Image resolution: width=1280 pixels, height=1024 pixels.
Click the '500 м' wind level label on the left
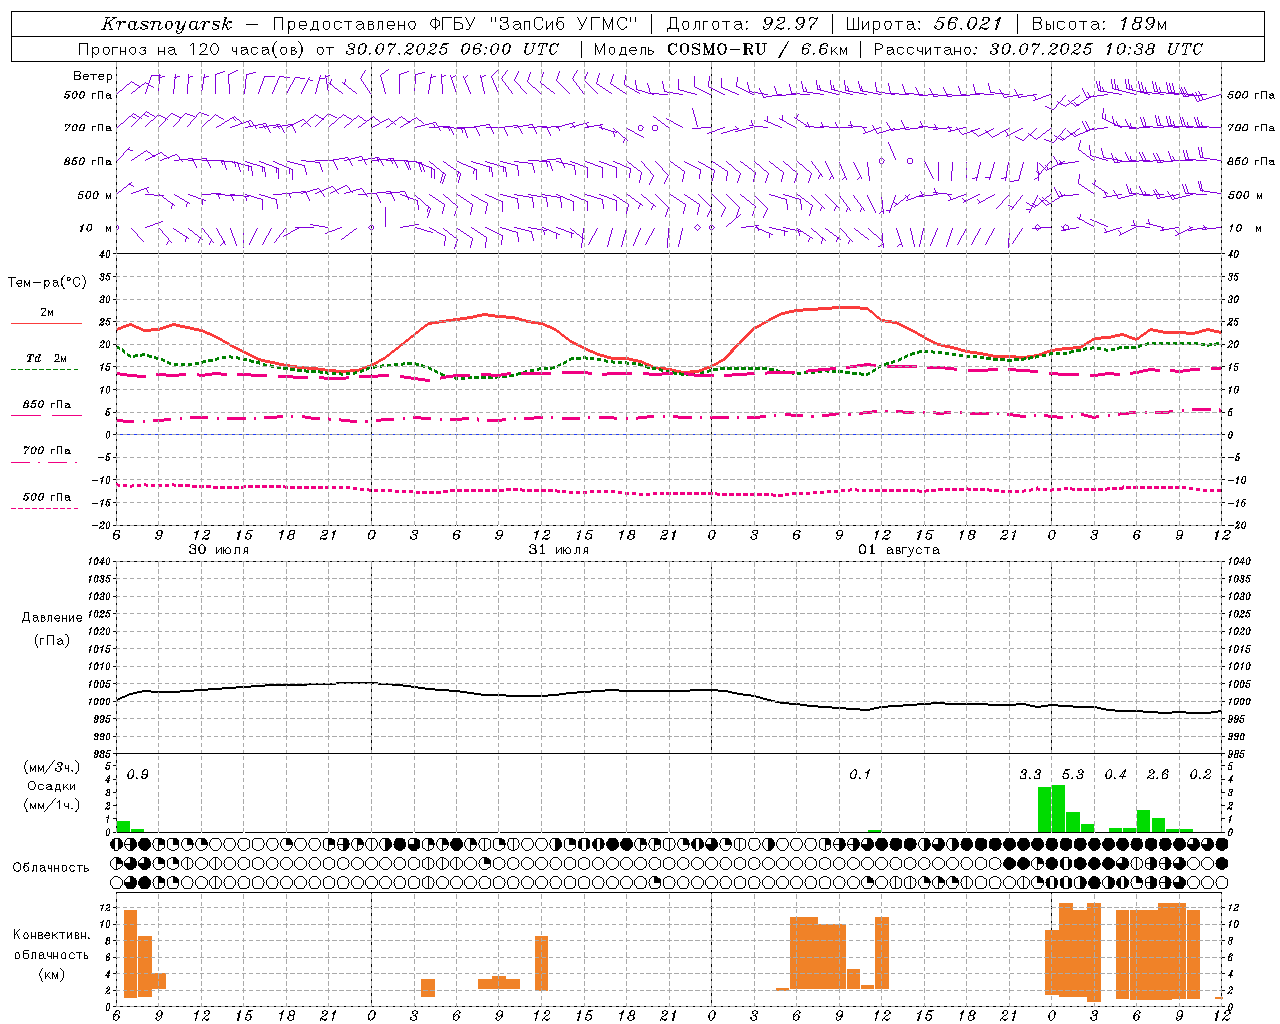point(95,195)
